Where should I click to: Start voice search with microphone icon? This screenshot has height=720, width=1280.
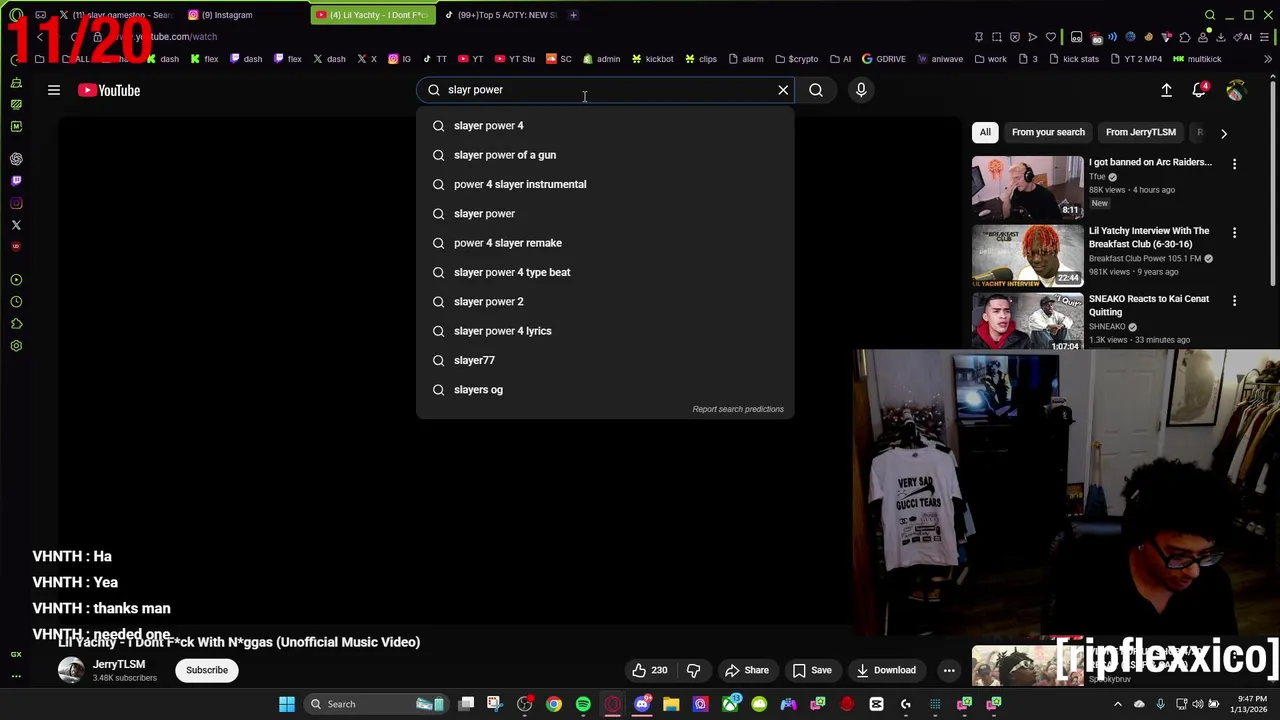pos(861,90)
